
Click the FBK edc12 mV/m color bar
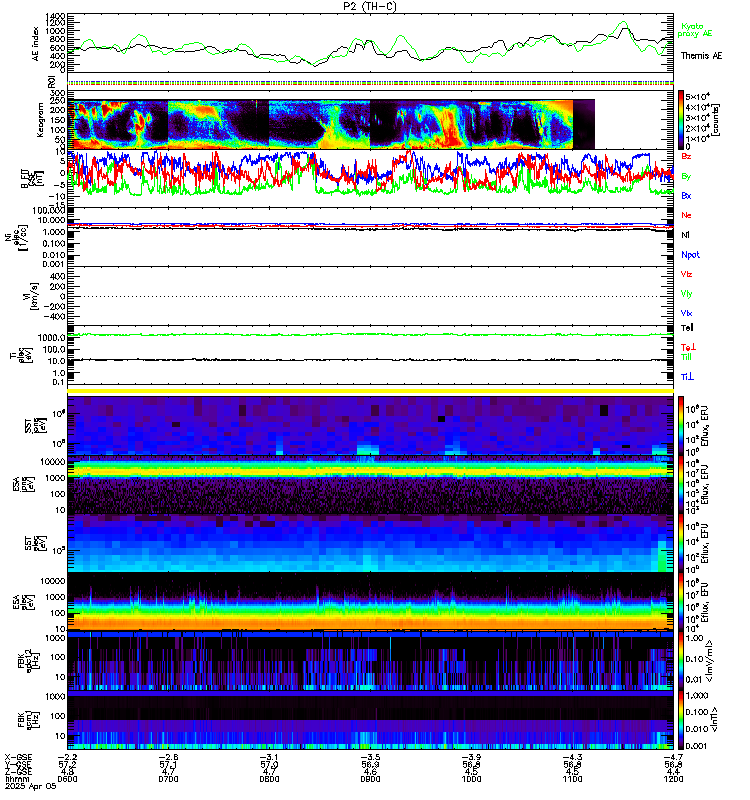[681, 661]
